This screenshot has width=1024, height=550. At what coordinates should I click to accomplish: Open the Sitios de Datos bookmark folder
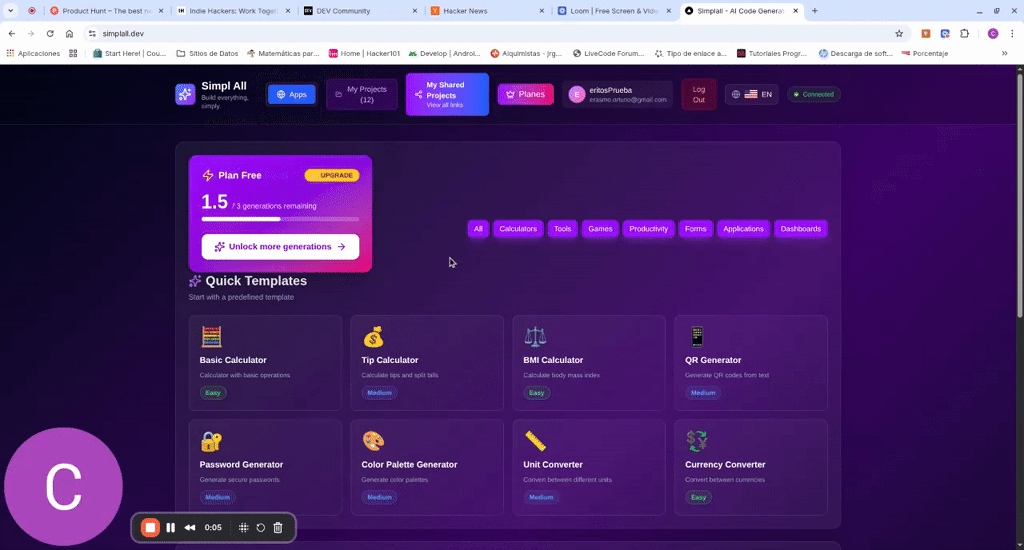[x=208, y=54]
